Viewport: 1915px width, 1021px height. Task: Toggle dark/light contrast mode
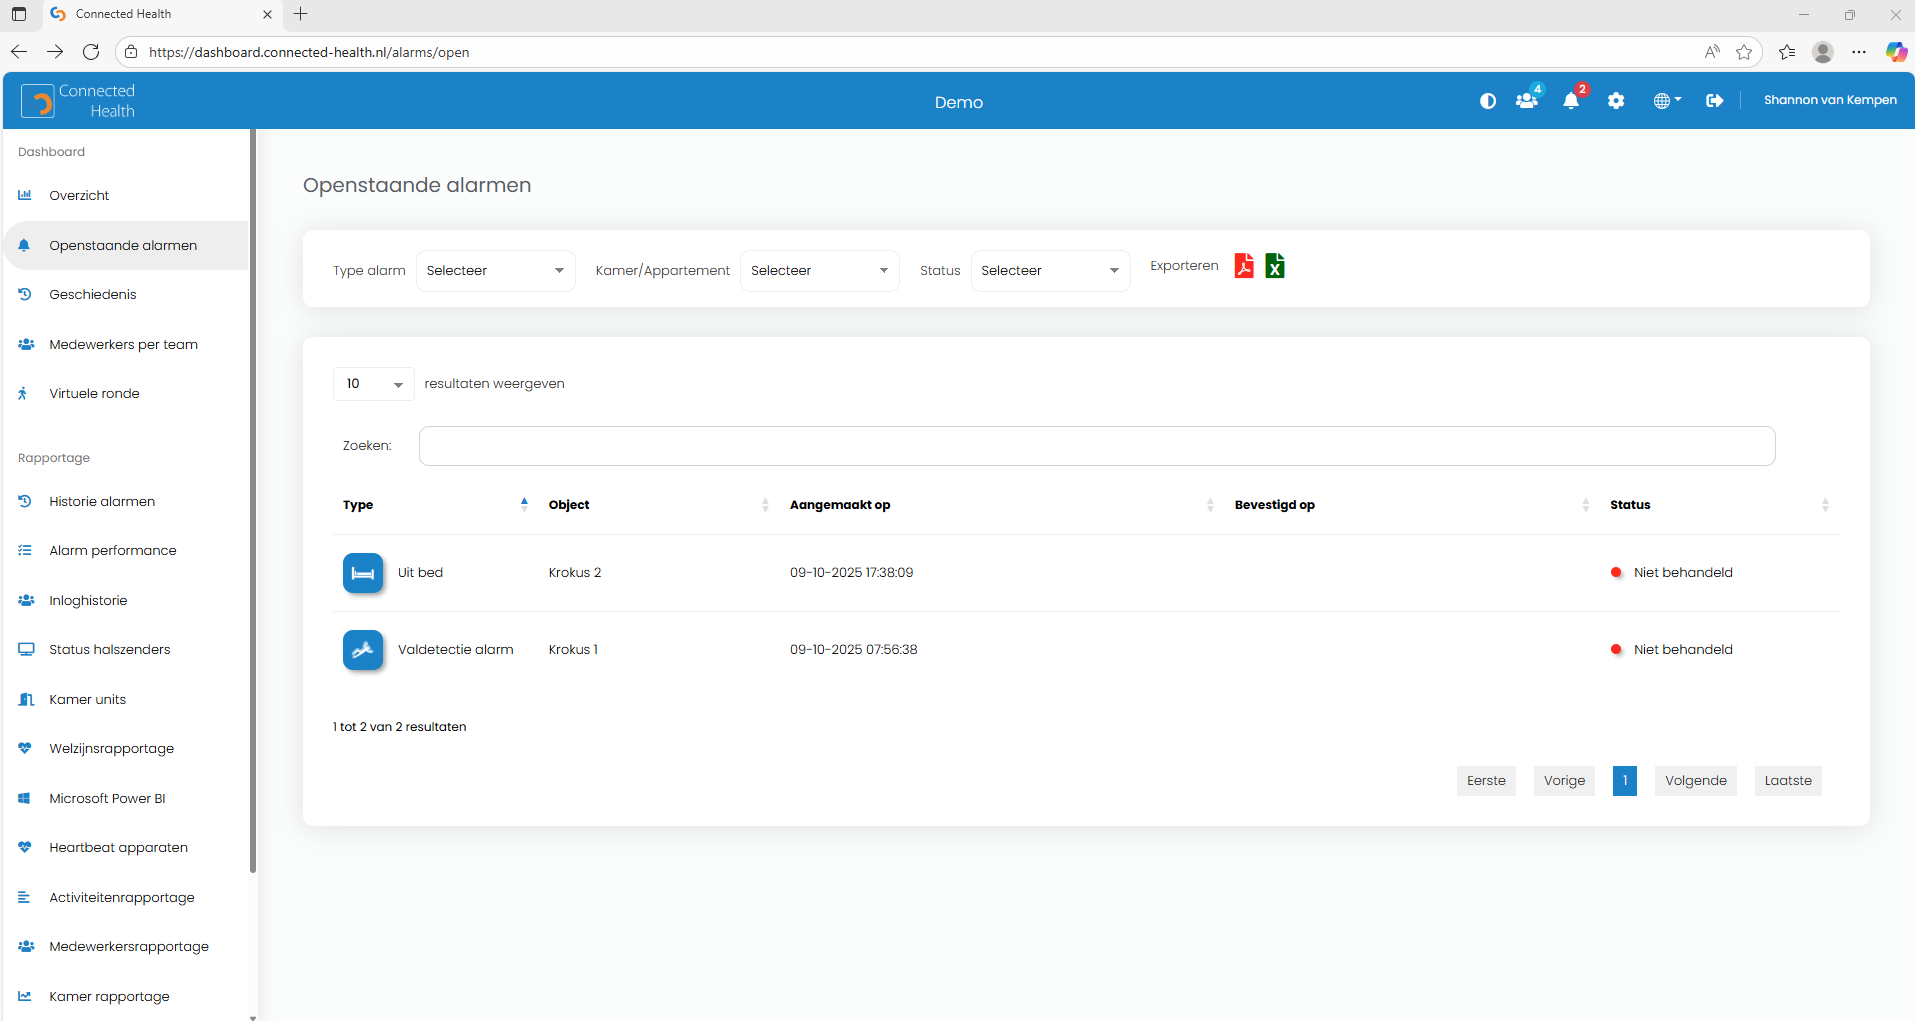pos(1487,101)
